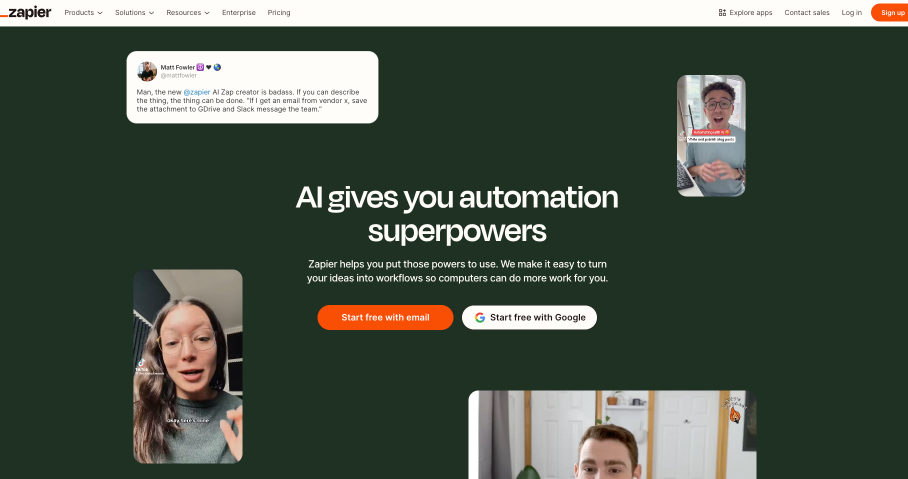Go to the Enterprise page

(239, 12)
